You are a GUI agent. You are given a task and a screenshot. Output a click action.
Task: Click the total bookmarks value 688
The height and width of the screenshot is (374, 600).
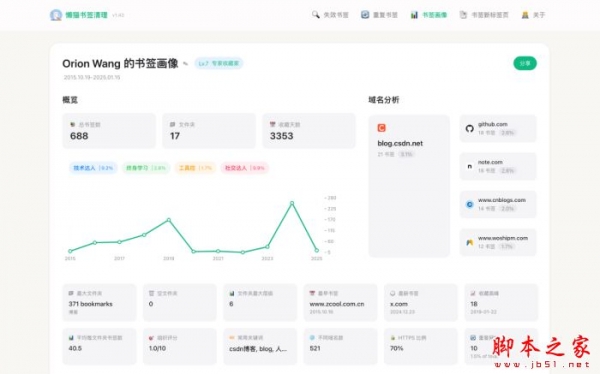[x=79, y=136]
